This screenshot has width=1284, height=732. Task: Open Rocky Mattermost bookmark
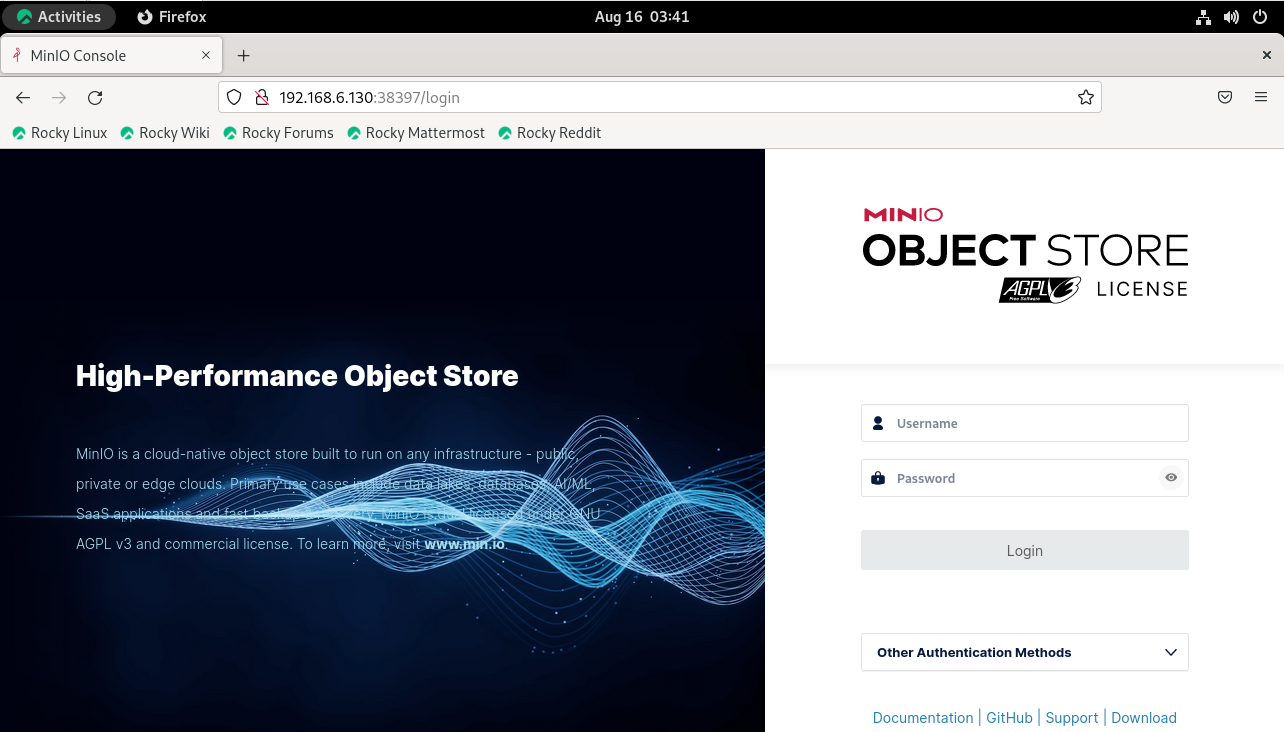pos(416,133)
